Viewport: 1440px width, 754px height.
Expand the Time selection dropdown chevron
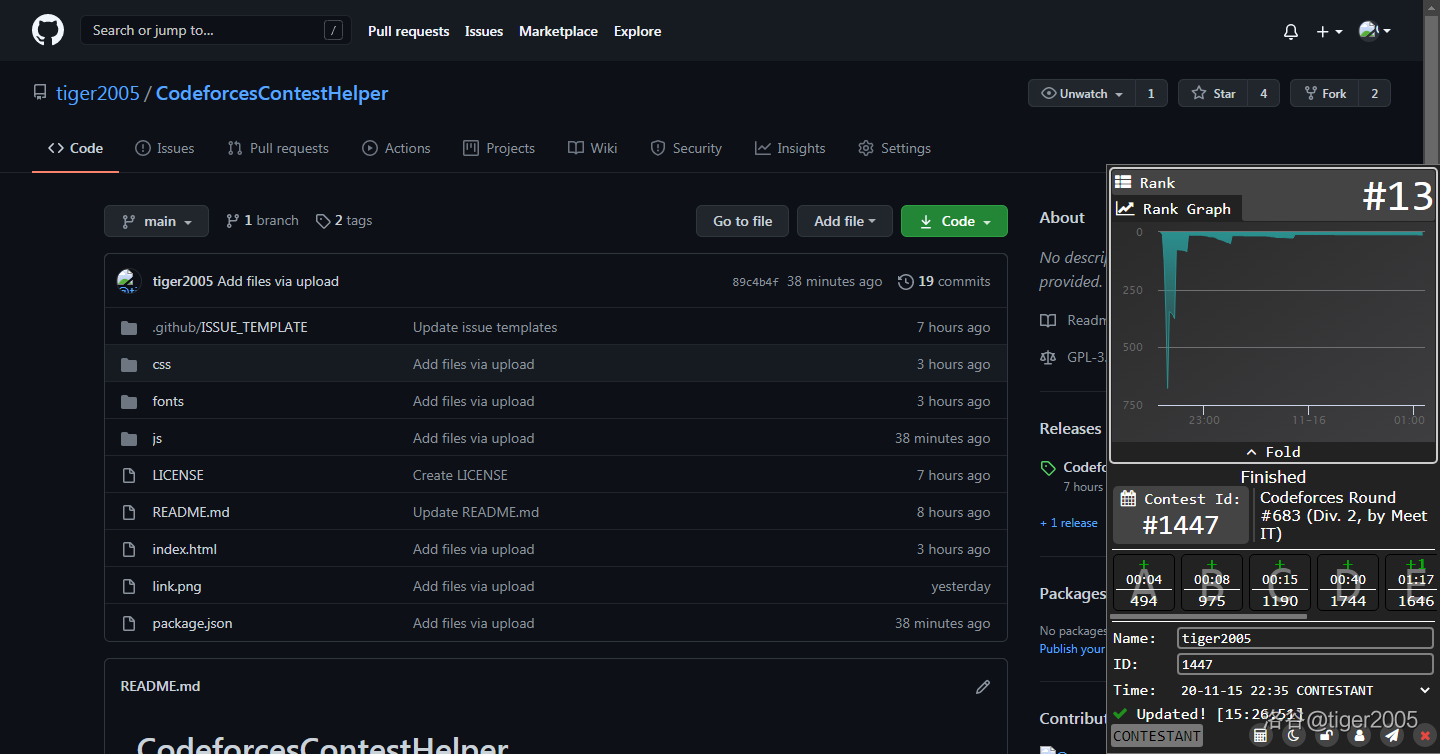pyautogui.click(x=1424, y=690)
